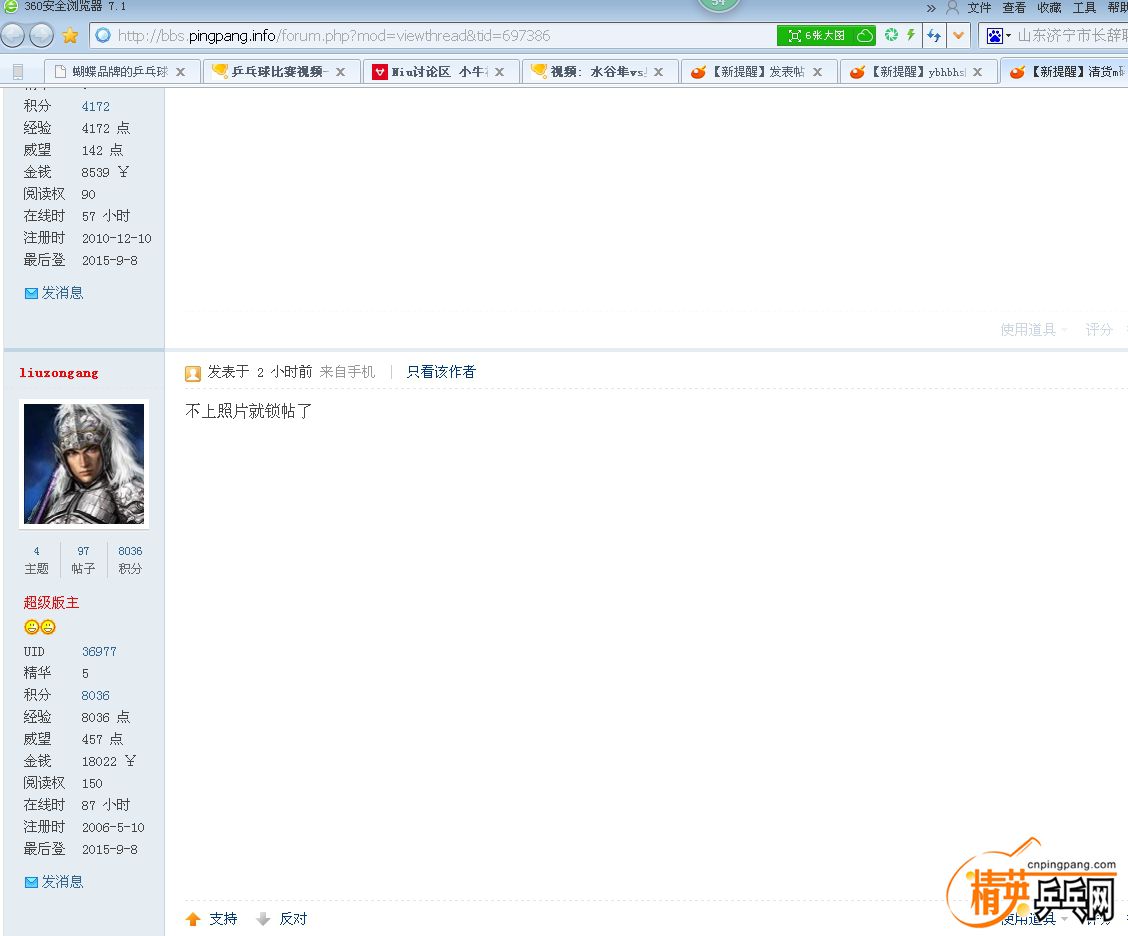Expand the address bar history dropdown arrow
The image size is (1128, 936).
958,36
